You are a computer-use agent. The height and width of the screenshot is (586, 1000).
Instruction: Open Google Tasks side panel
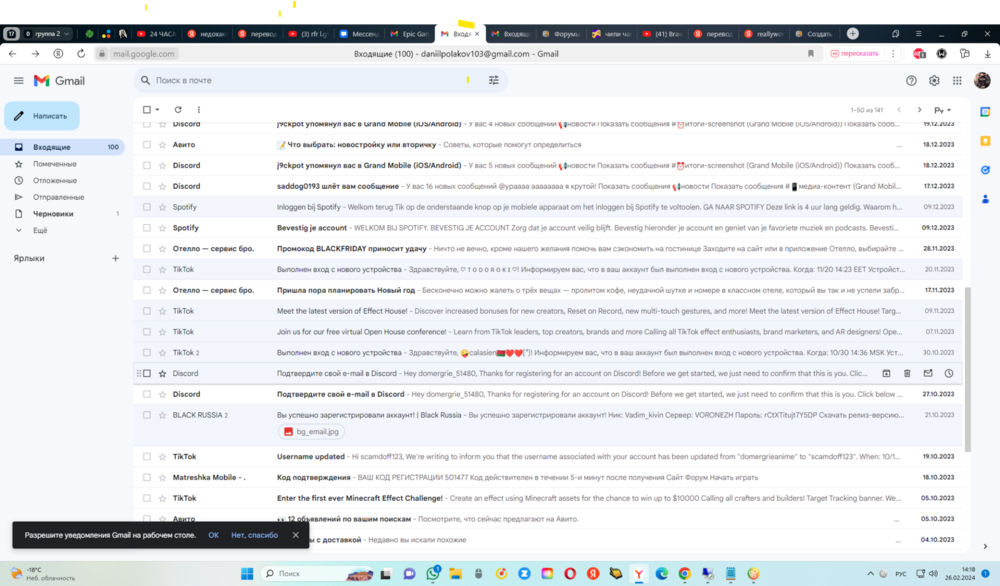pos(985,170)
